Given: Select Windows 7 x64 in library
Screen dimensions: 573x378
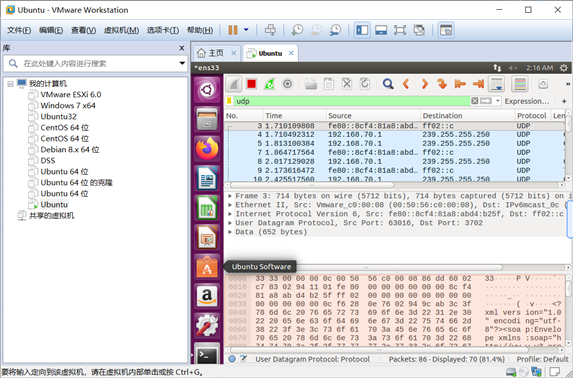Looking at the screenshot, I should pyautogui.click(x=68, y=106).
